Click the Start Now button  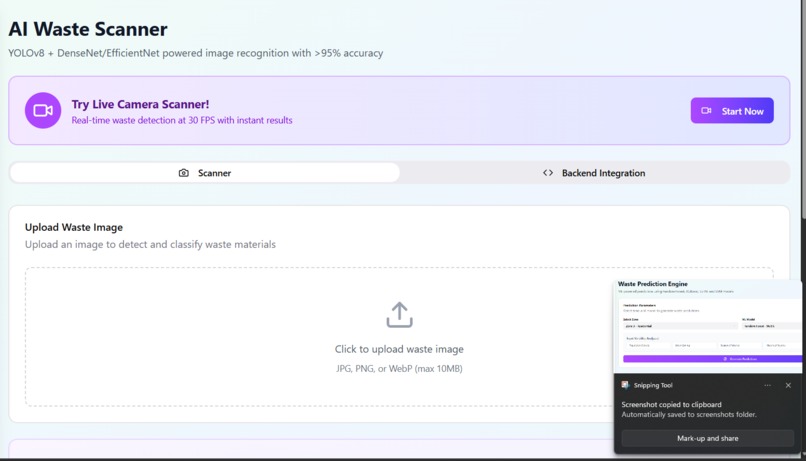(732, 110)
